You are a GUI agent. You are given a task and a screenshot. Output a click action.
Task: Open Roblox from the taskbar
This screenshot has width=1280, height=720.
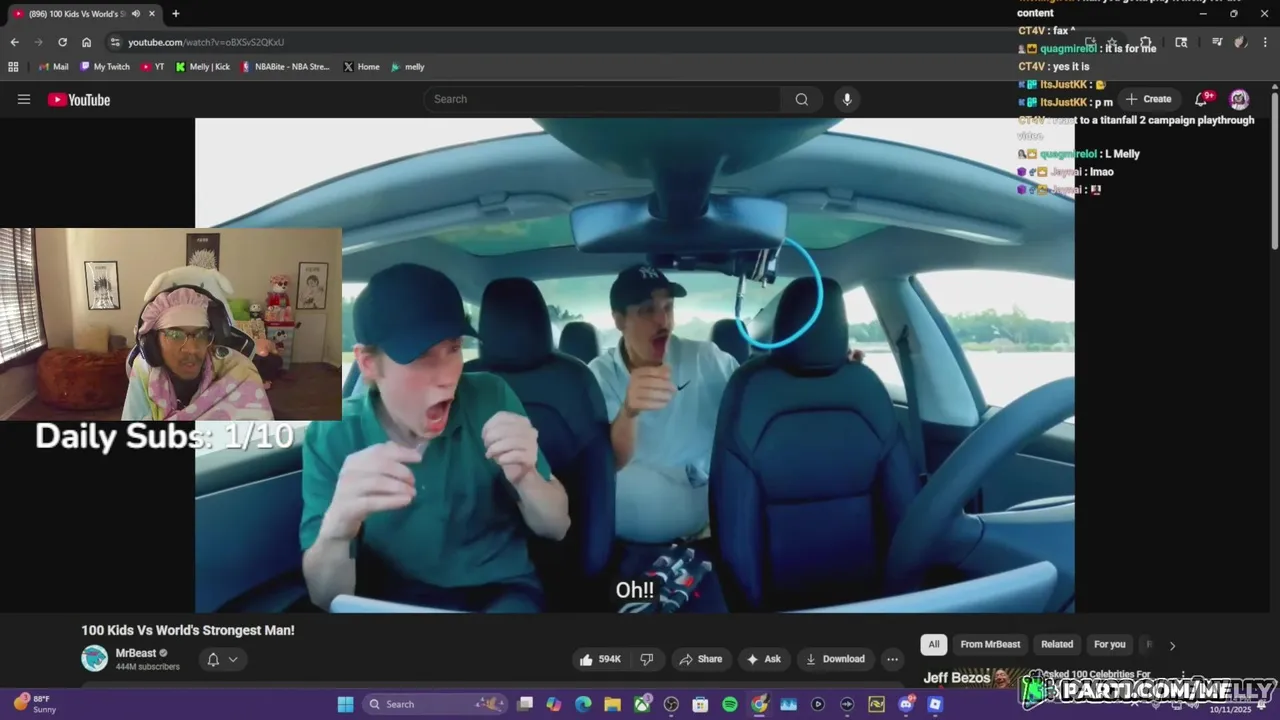[935, 704]
